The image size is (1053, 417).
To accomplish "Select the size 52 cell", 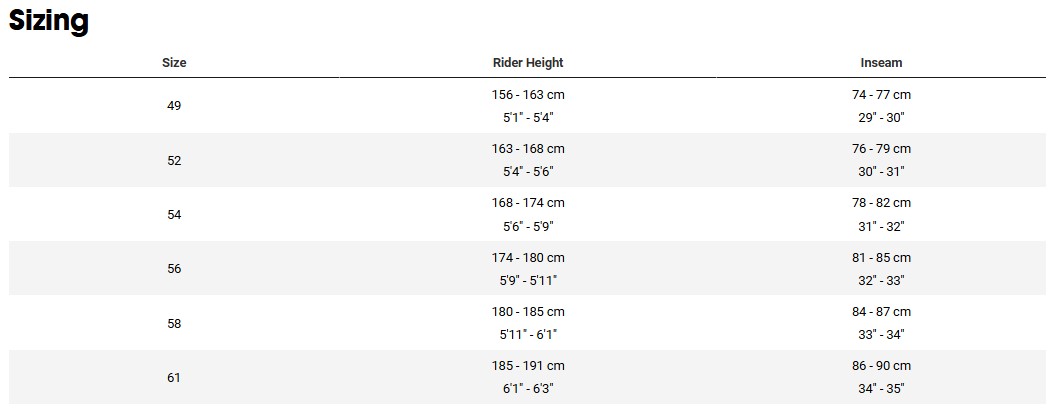I will click(x=174, y=160).
